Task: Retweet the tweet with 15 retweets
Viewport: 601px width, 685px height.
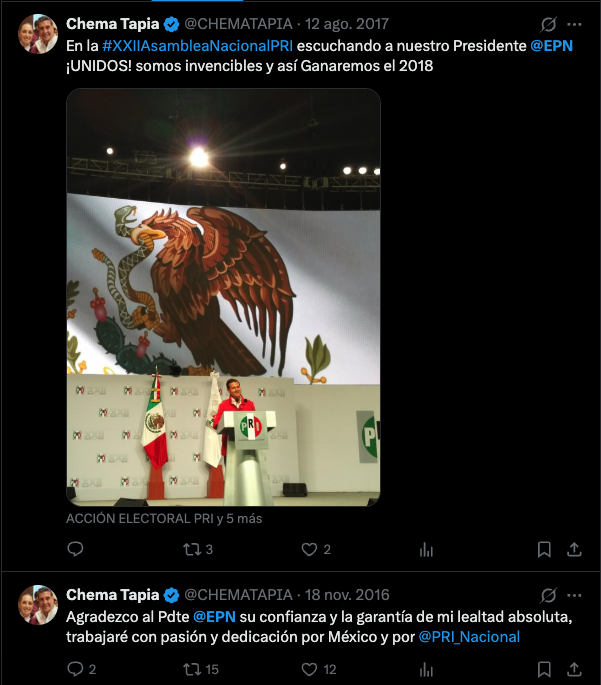Action: [200, 669]
